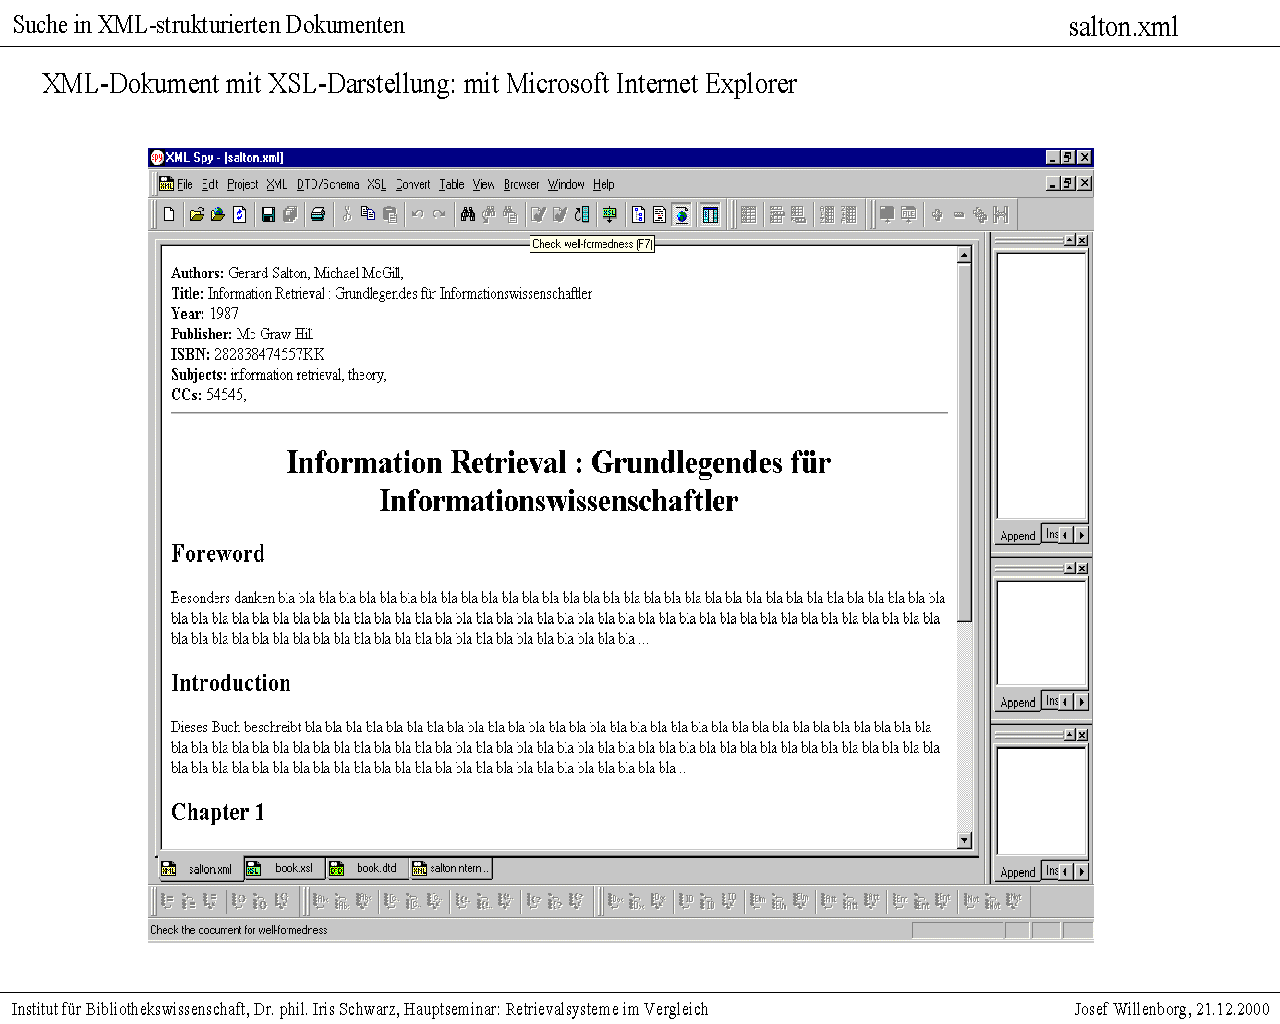Image resolution: width=1280 pixels, height=1024 pixels.
Task: Click right tab-scroll arrow in bottom-right panel
Action: (x=1081, y=872)
